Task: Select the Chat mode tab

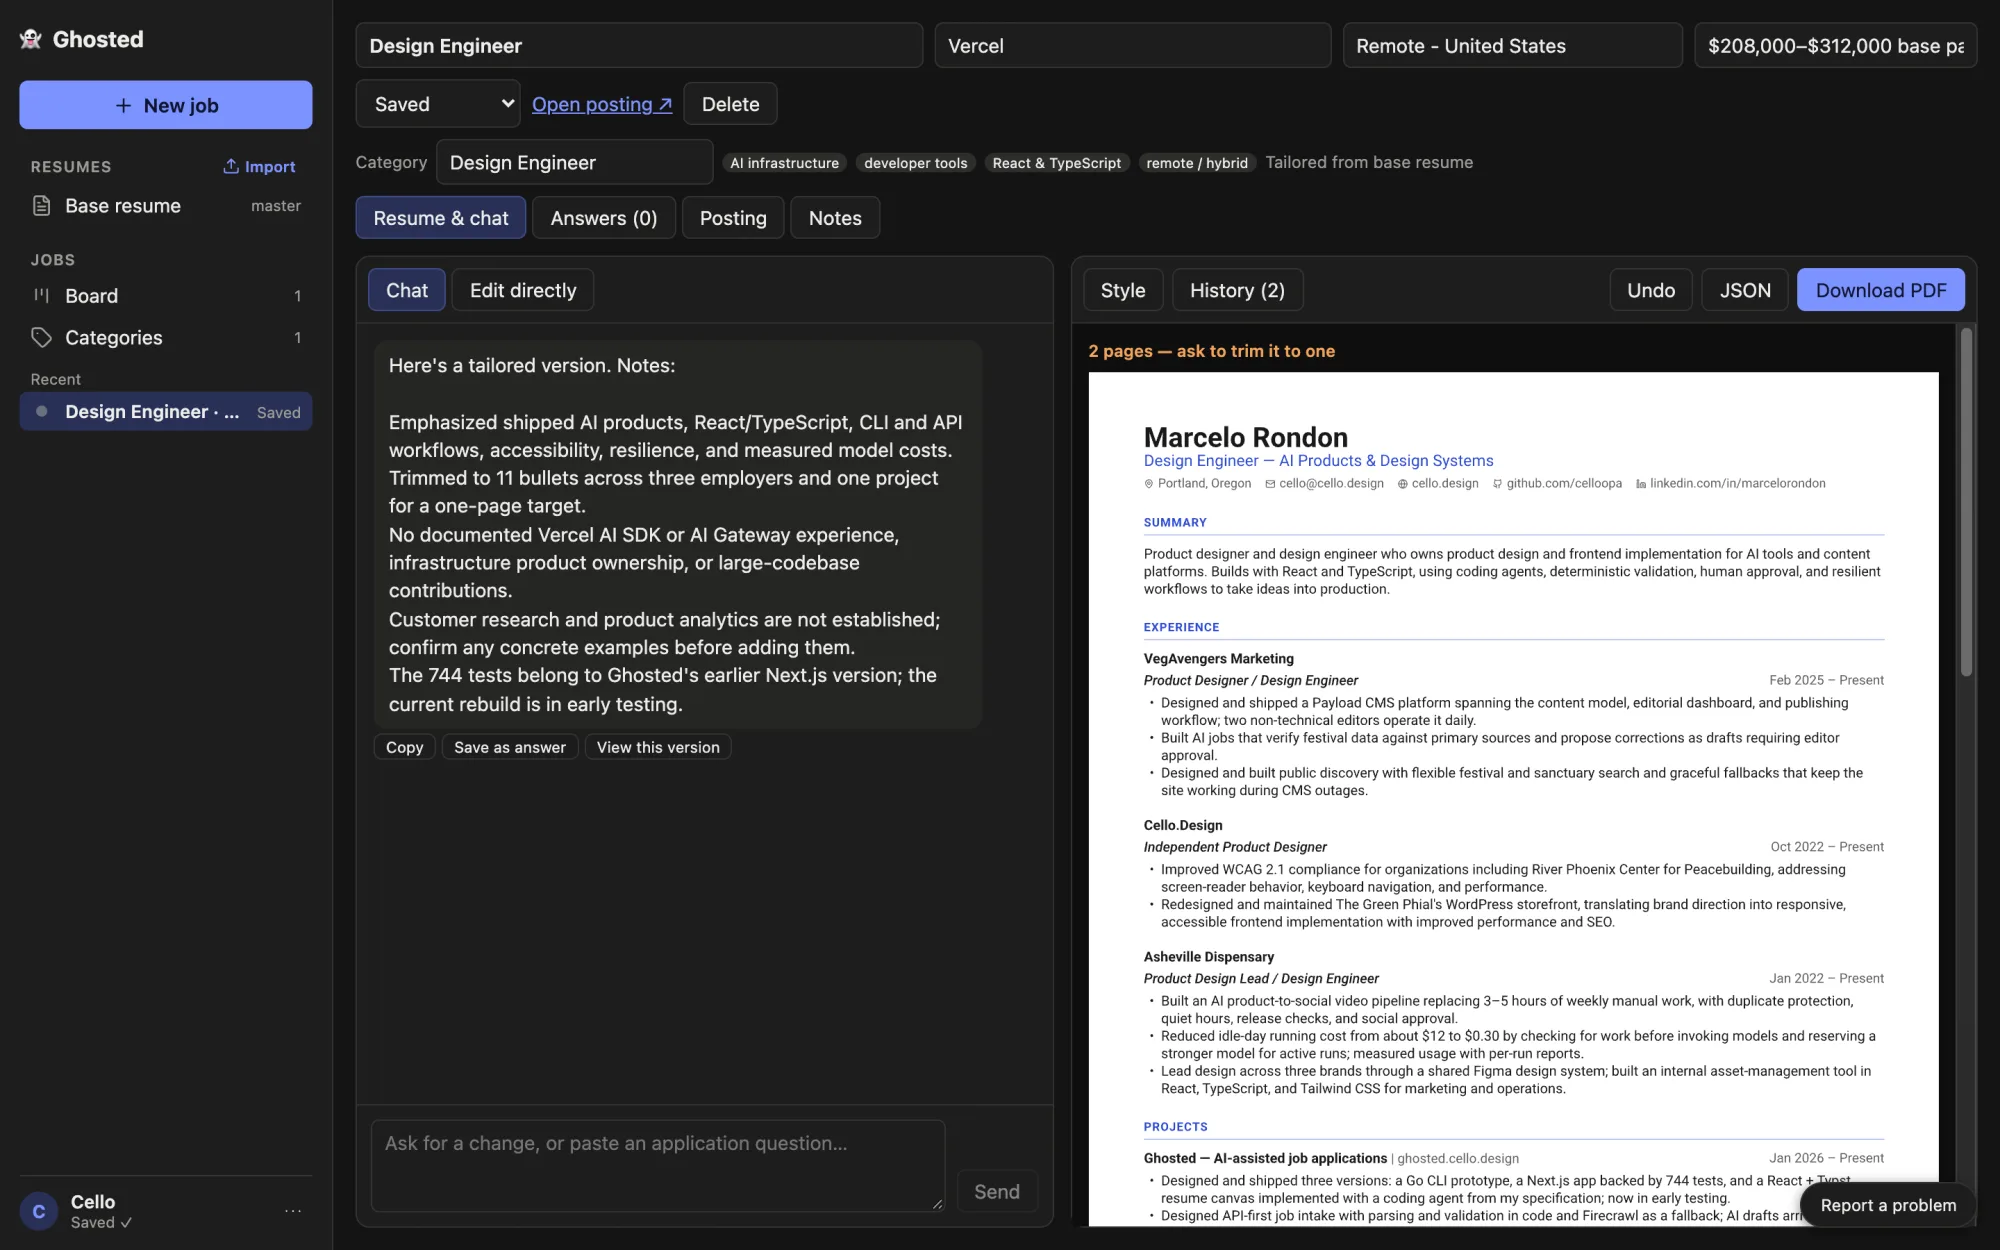Action: point(407,290)
